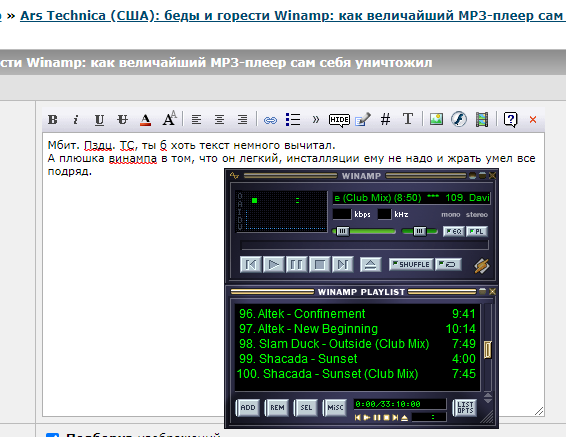566x437 pixels.
Task: Insert a hyperlink with chain icon
Action: click(270, 120)
